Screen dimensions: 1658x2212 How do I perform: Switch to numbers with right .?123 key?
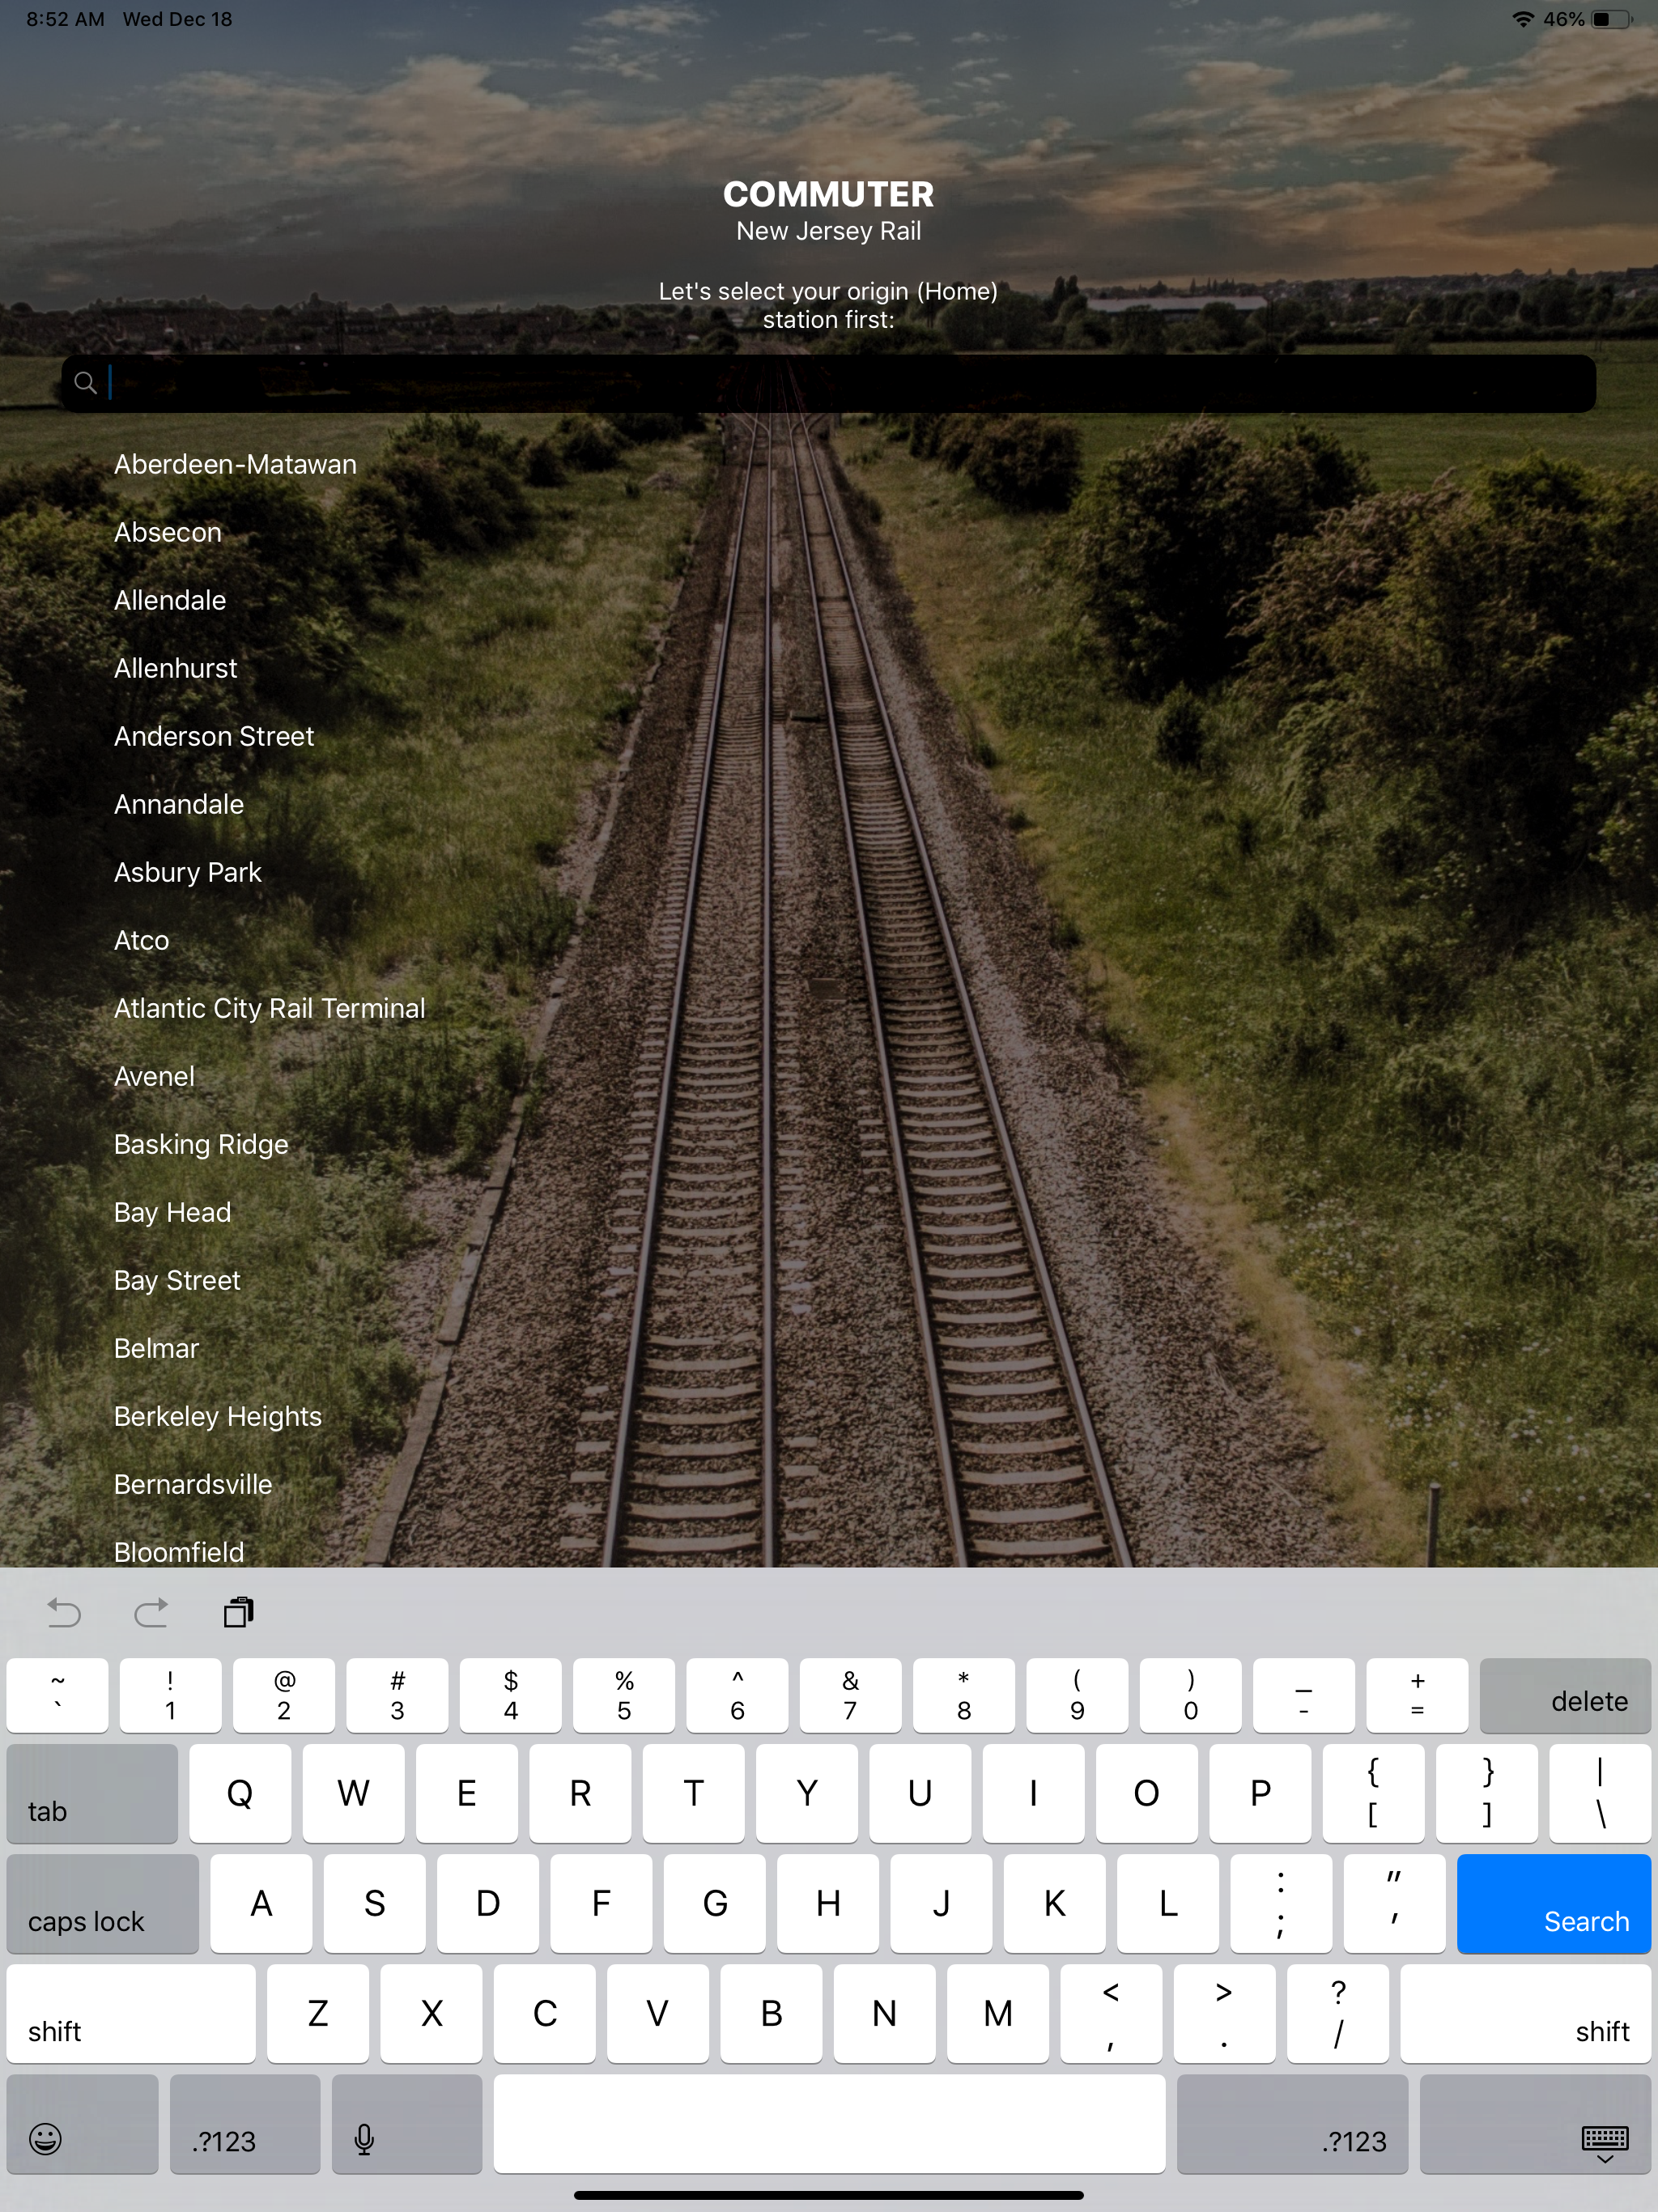pos(1292,2124)
